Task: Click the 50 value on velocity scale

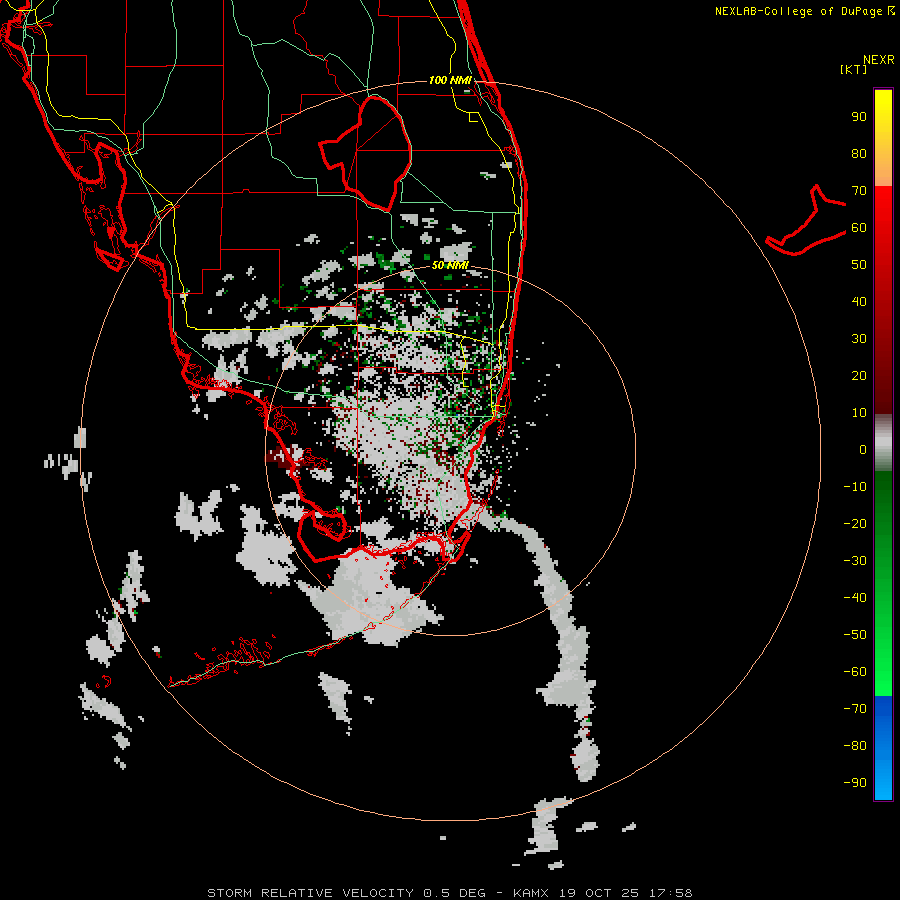Action: point(859,265)
